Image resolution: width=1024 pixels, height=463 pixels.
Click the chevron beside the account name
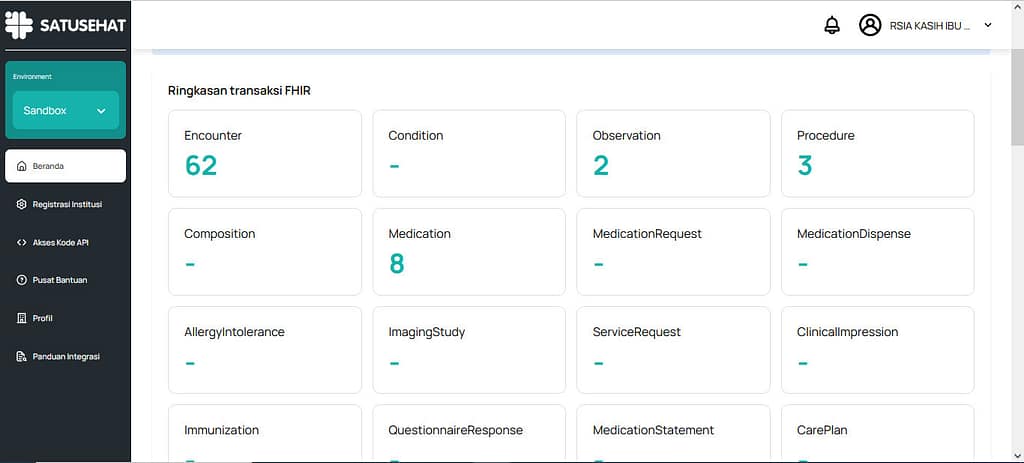988,25
